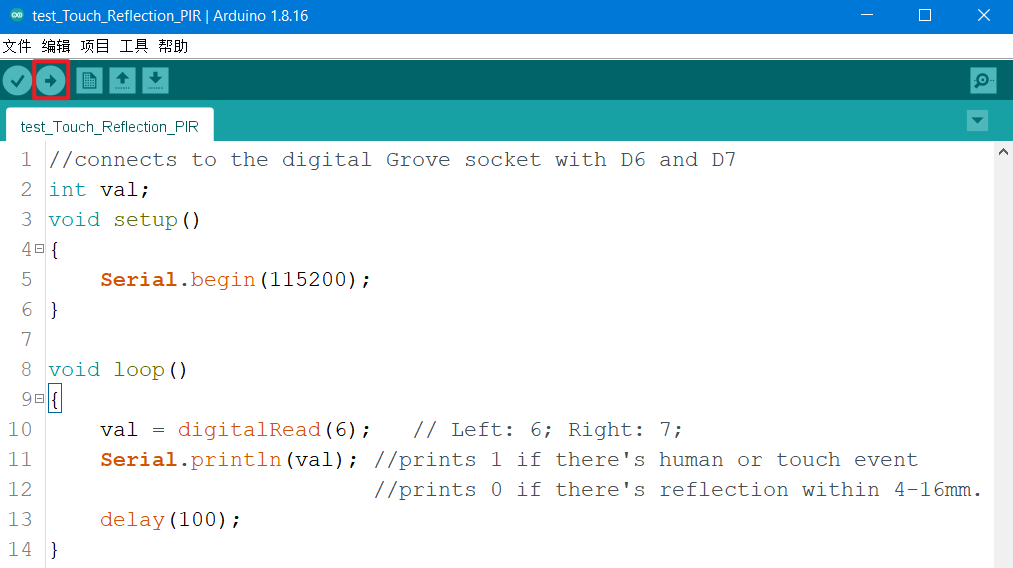Open the 文件 menu
This screenshot has width=1013, height=568.
pyautogui.click(x=17, y=46)
